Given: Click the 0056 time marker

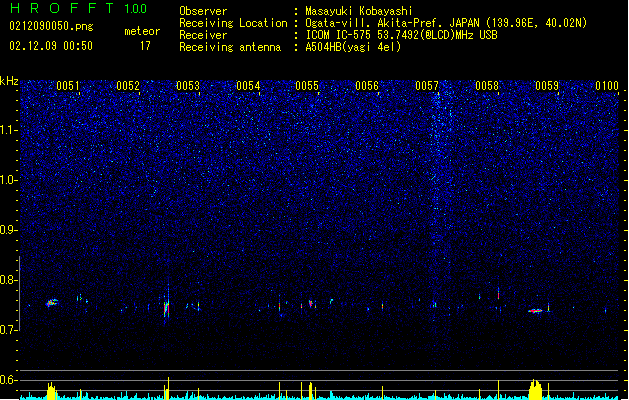Looking at the screenshot, I should point(367,85).
